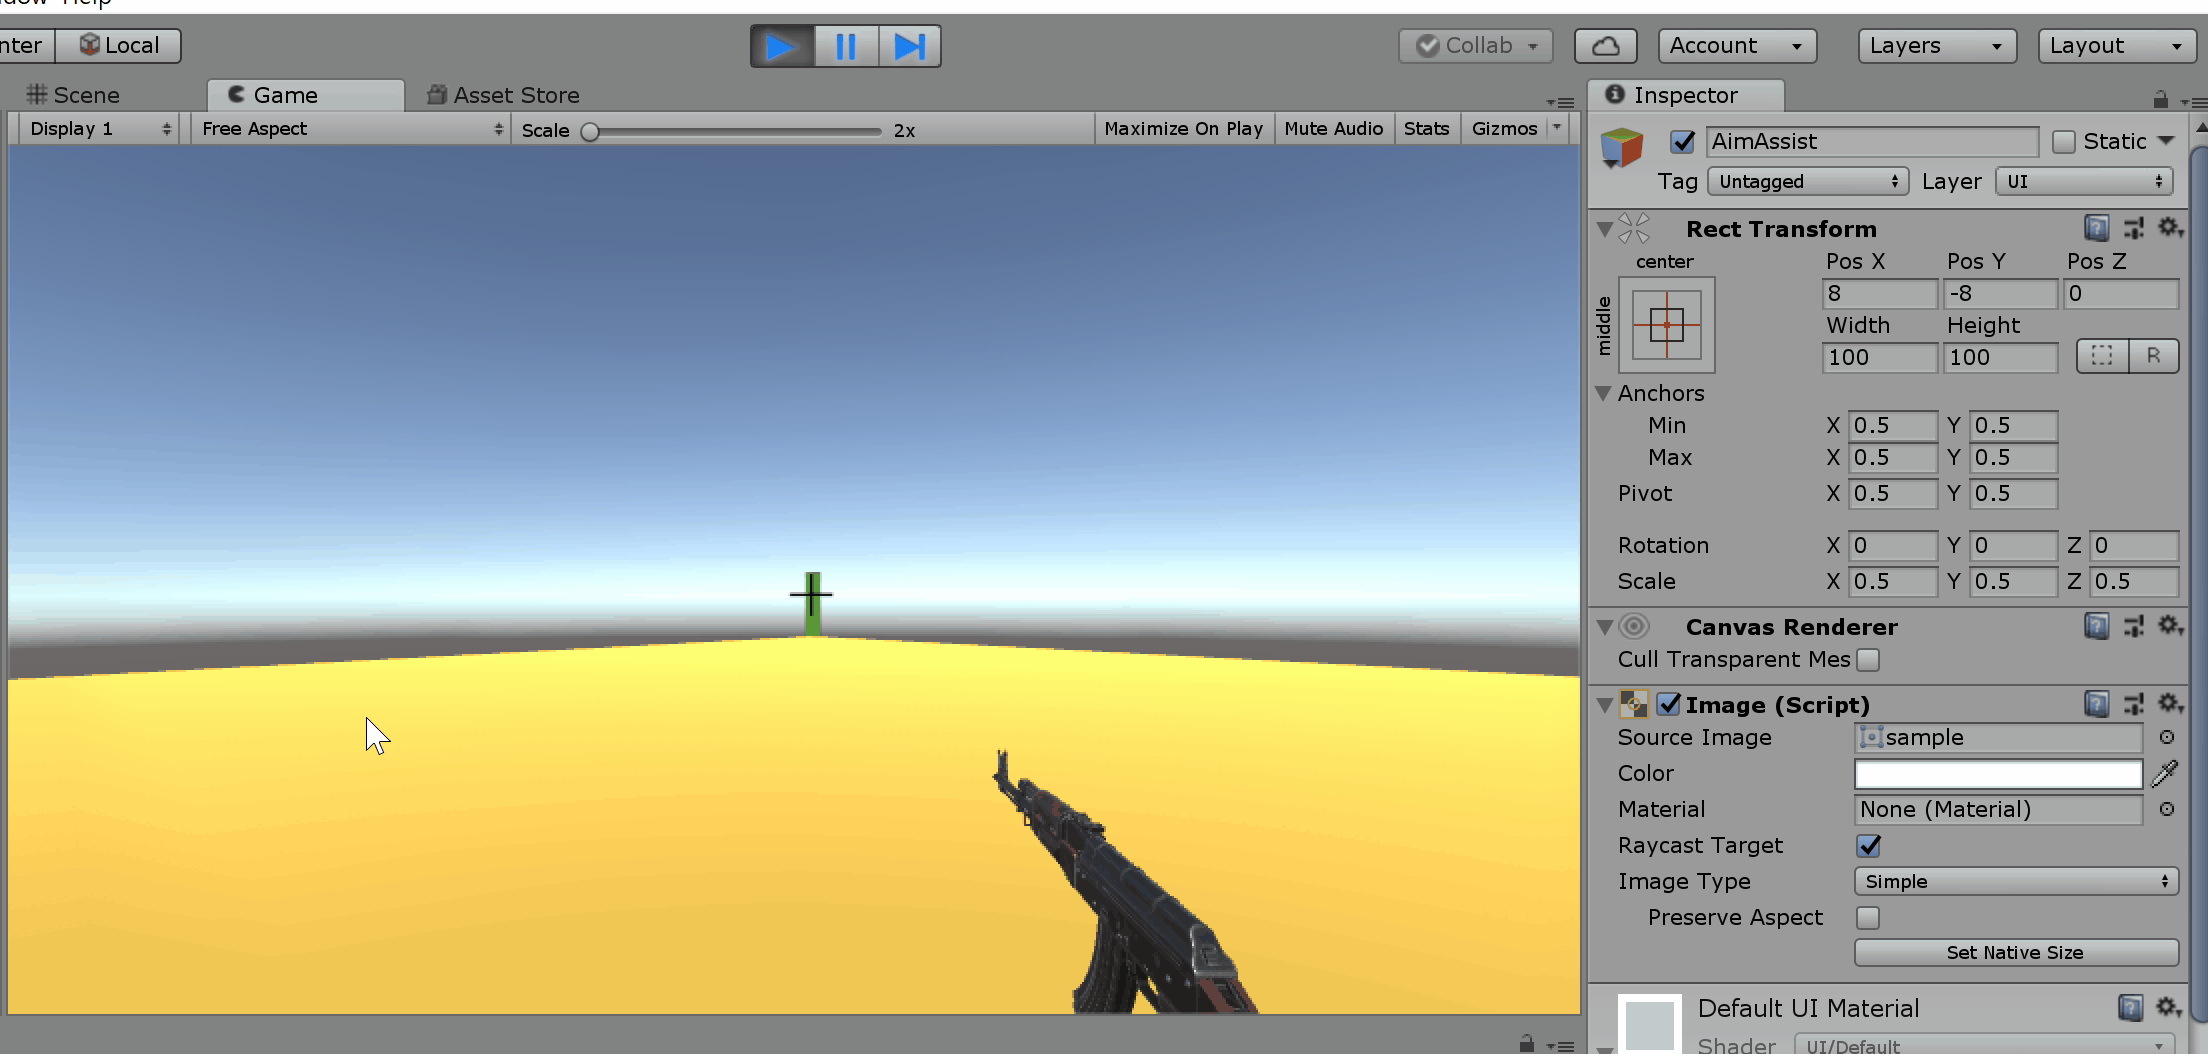
Task: Click the Play button to stop playback
Action: (x=781, y=46)
